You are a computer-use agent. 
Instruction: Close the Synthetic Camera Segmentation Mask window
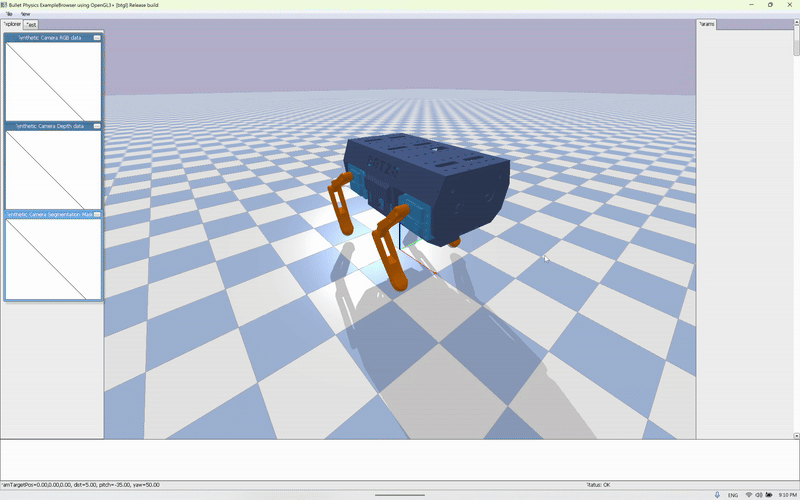click(97, 214)
